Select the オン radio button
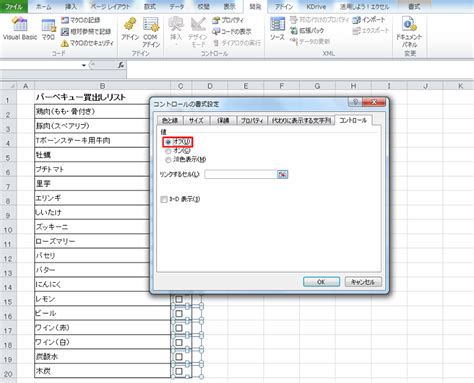The image size is (474, 383). click(168, 151)
